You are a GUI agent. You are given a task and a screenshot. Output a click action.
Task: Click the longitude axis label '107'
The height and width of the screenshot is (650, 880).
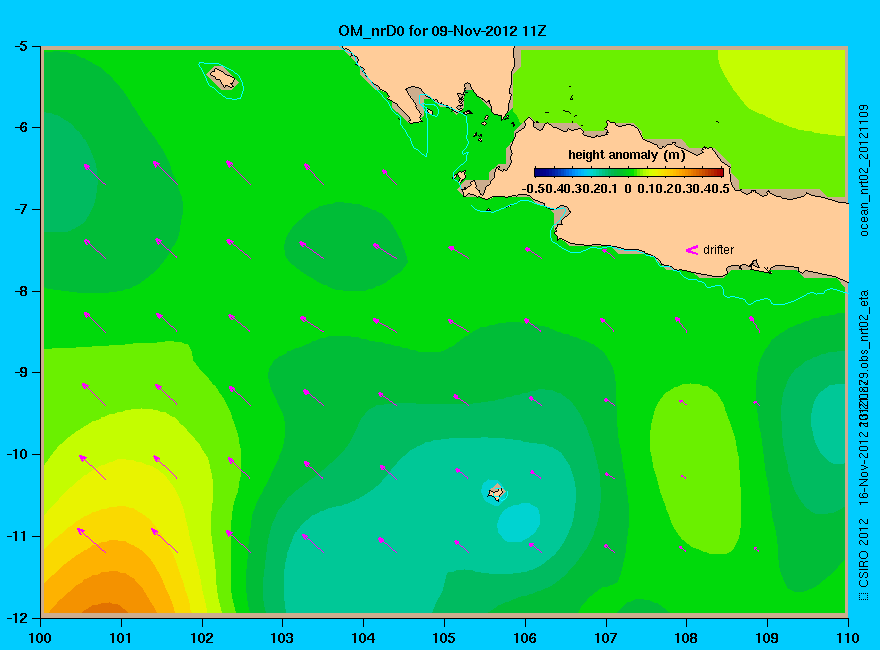(x=606, y=638)
